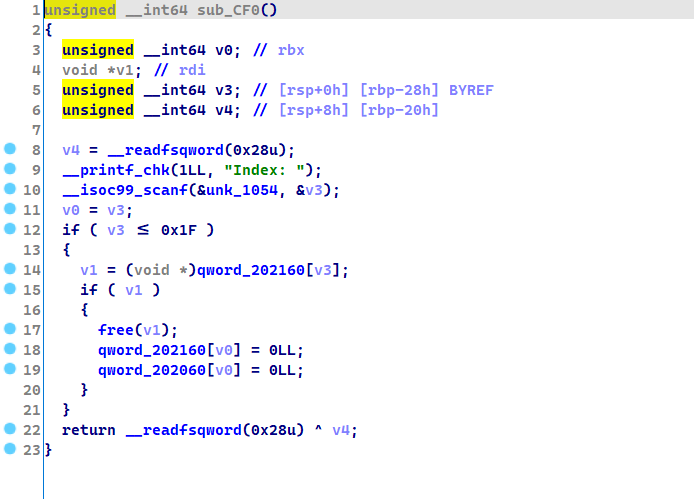
Task: Click 0LL value on line 18
Action: pyautogui.click(x=282, y=350)
